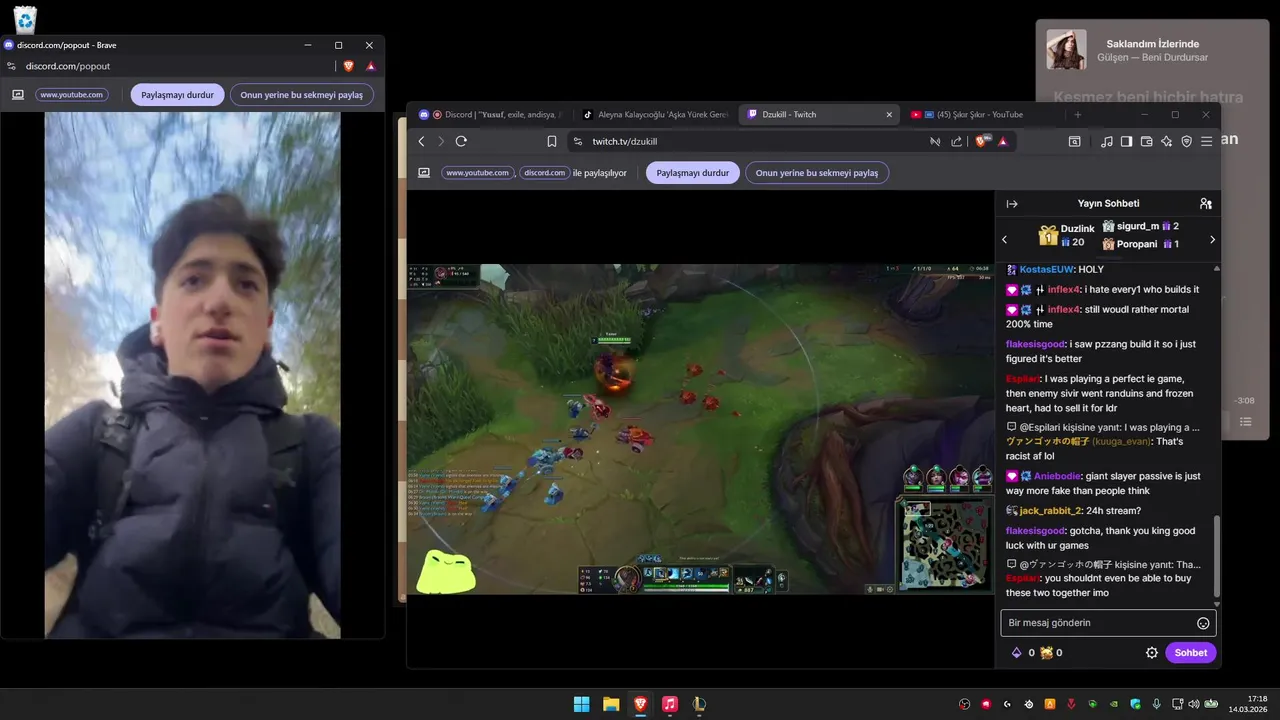This screenshot has width=1280, height=720.
Task: Open the Brave VPN shield icon
Action: click(1186, 141)
